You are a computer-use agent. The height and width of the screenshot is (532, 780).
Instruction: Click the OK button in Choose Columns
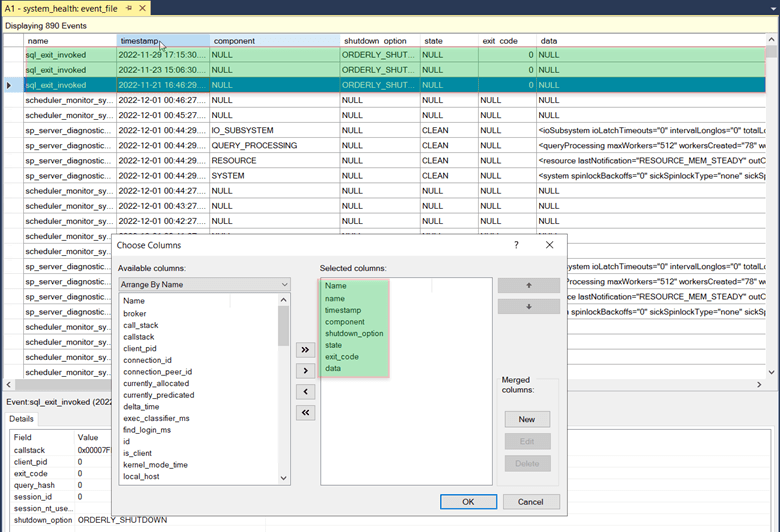pos(468,502)
